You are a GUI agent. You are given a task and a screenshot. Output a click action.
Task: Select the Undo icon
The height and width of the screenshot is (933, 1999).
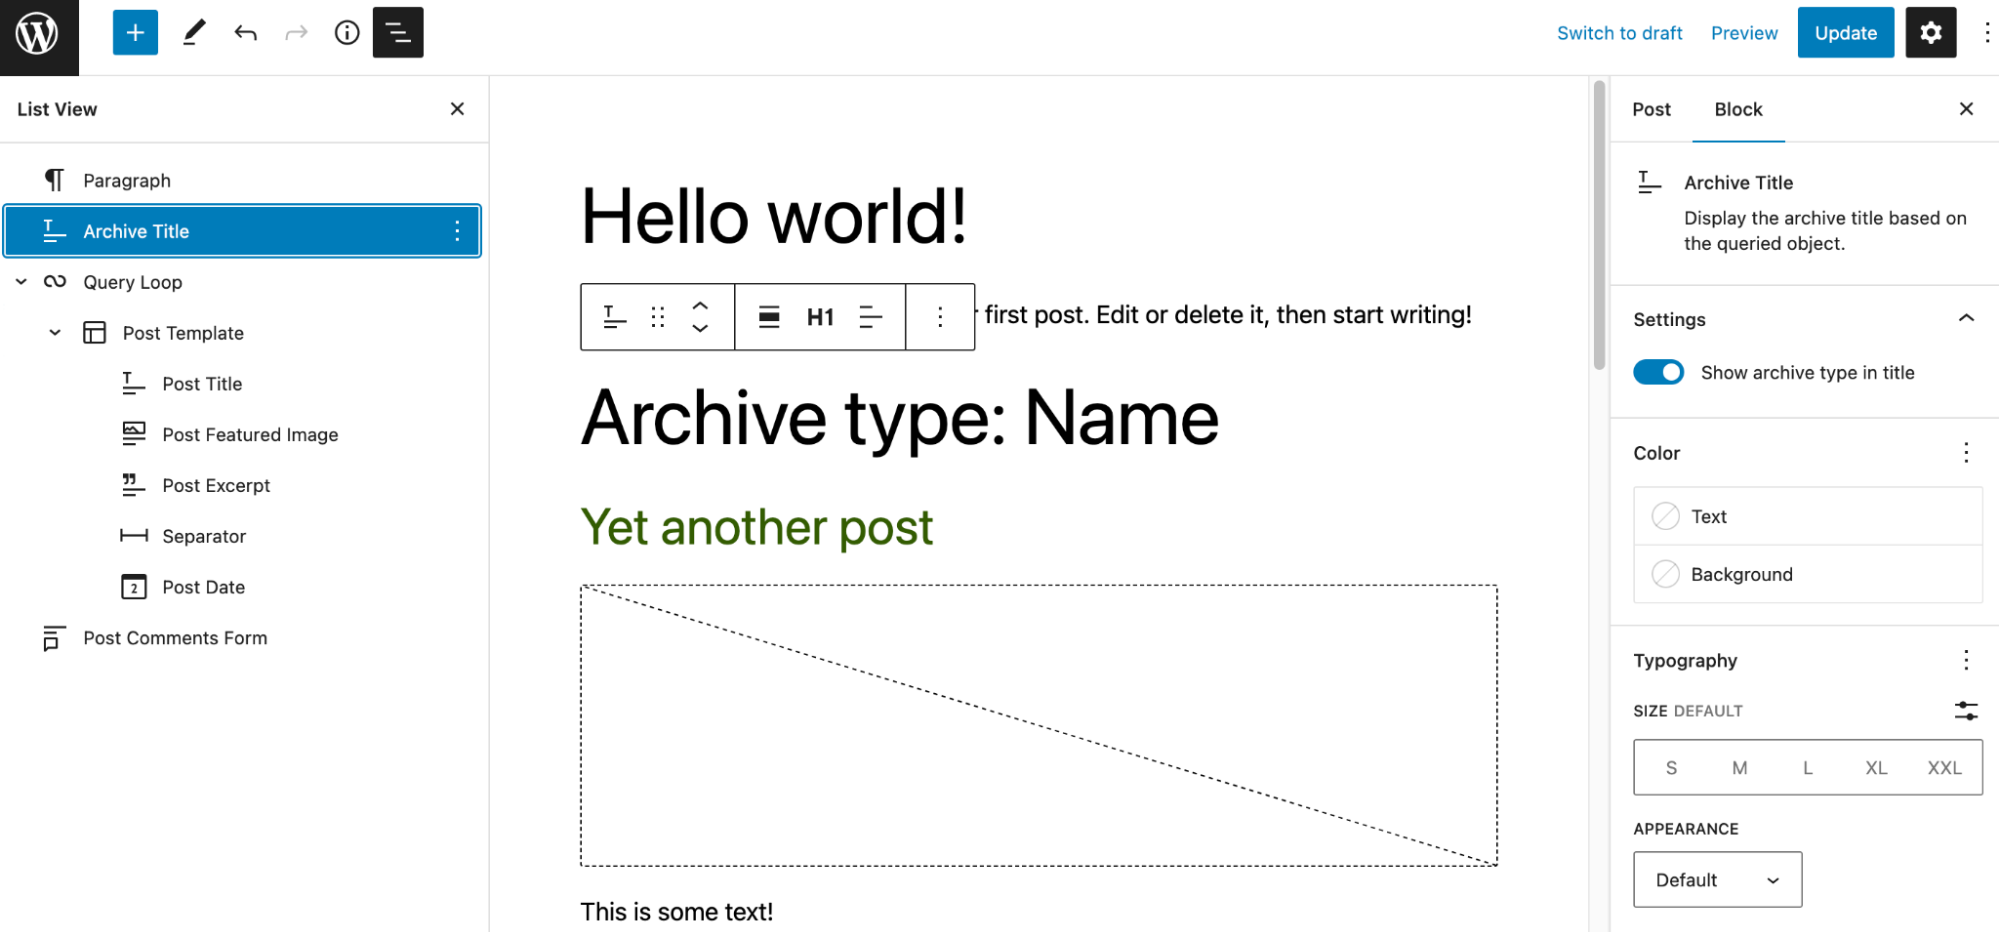pyautogui.click(x=245, y=32)
